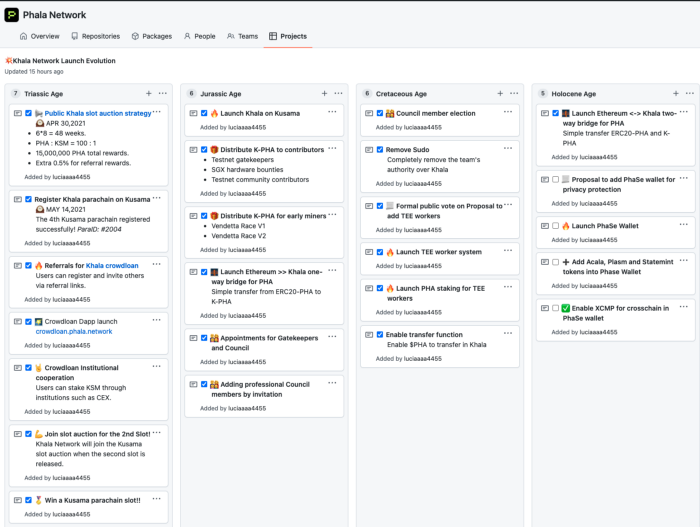Click note icon on Enable transfer function card
Viewport: 700px width, 527px height.
369,335
